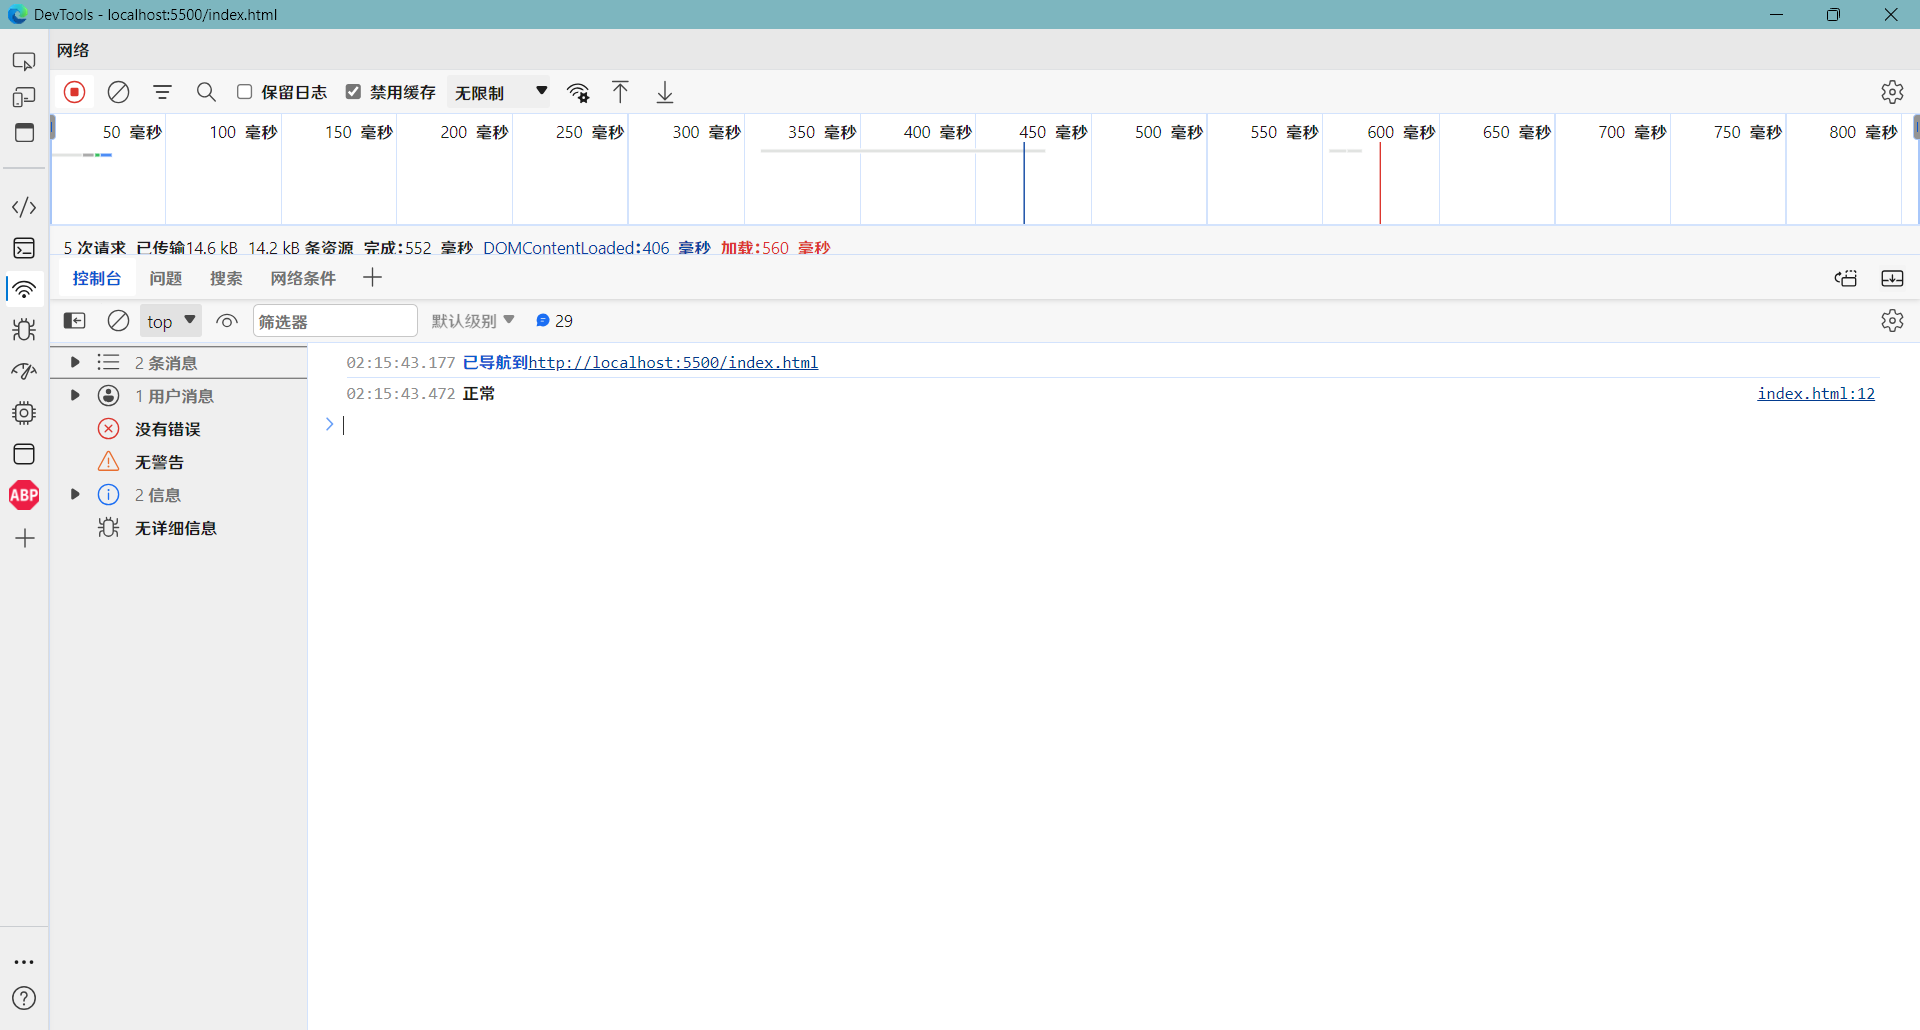Select the 无警告 filter row
The image size is (1920, 1030).
click(x=178, y=462)
